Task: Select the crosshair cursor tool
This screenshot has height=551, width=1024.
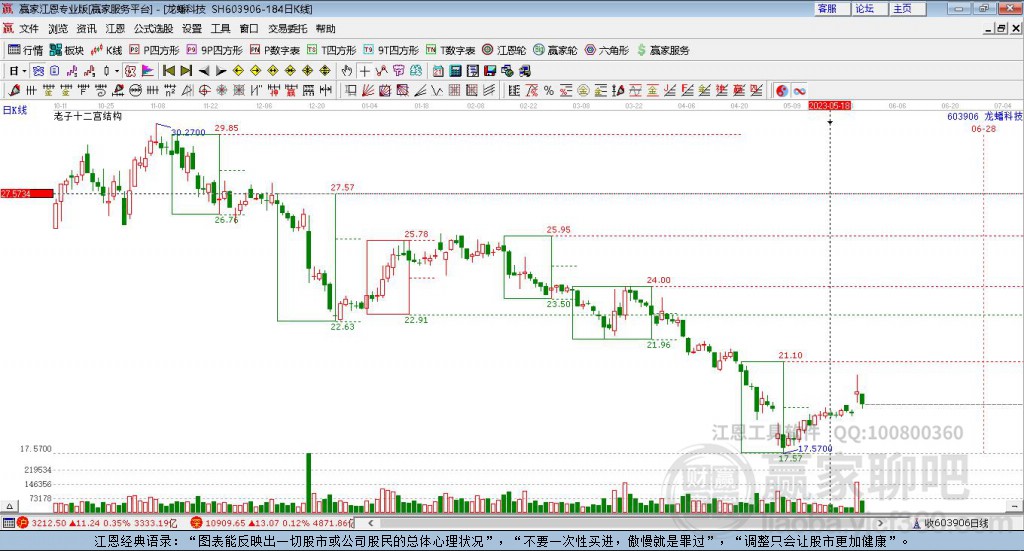Action: coord(364,71)
